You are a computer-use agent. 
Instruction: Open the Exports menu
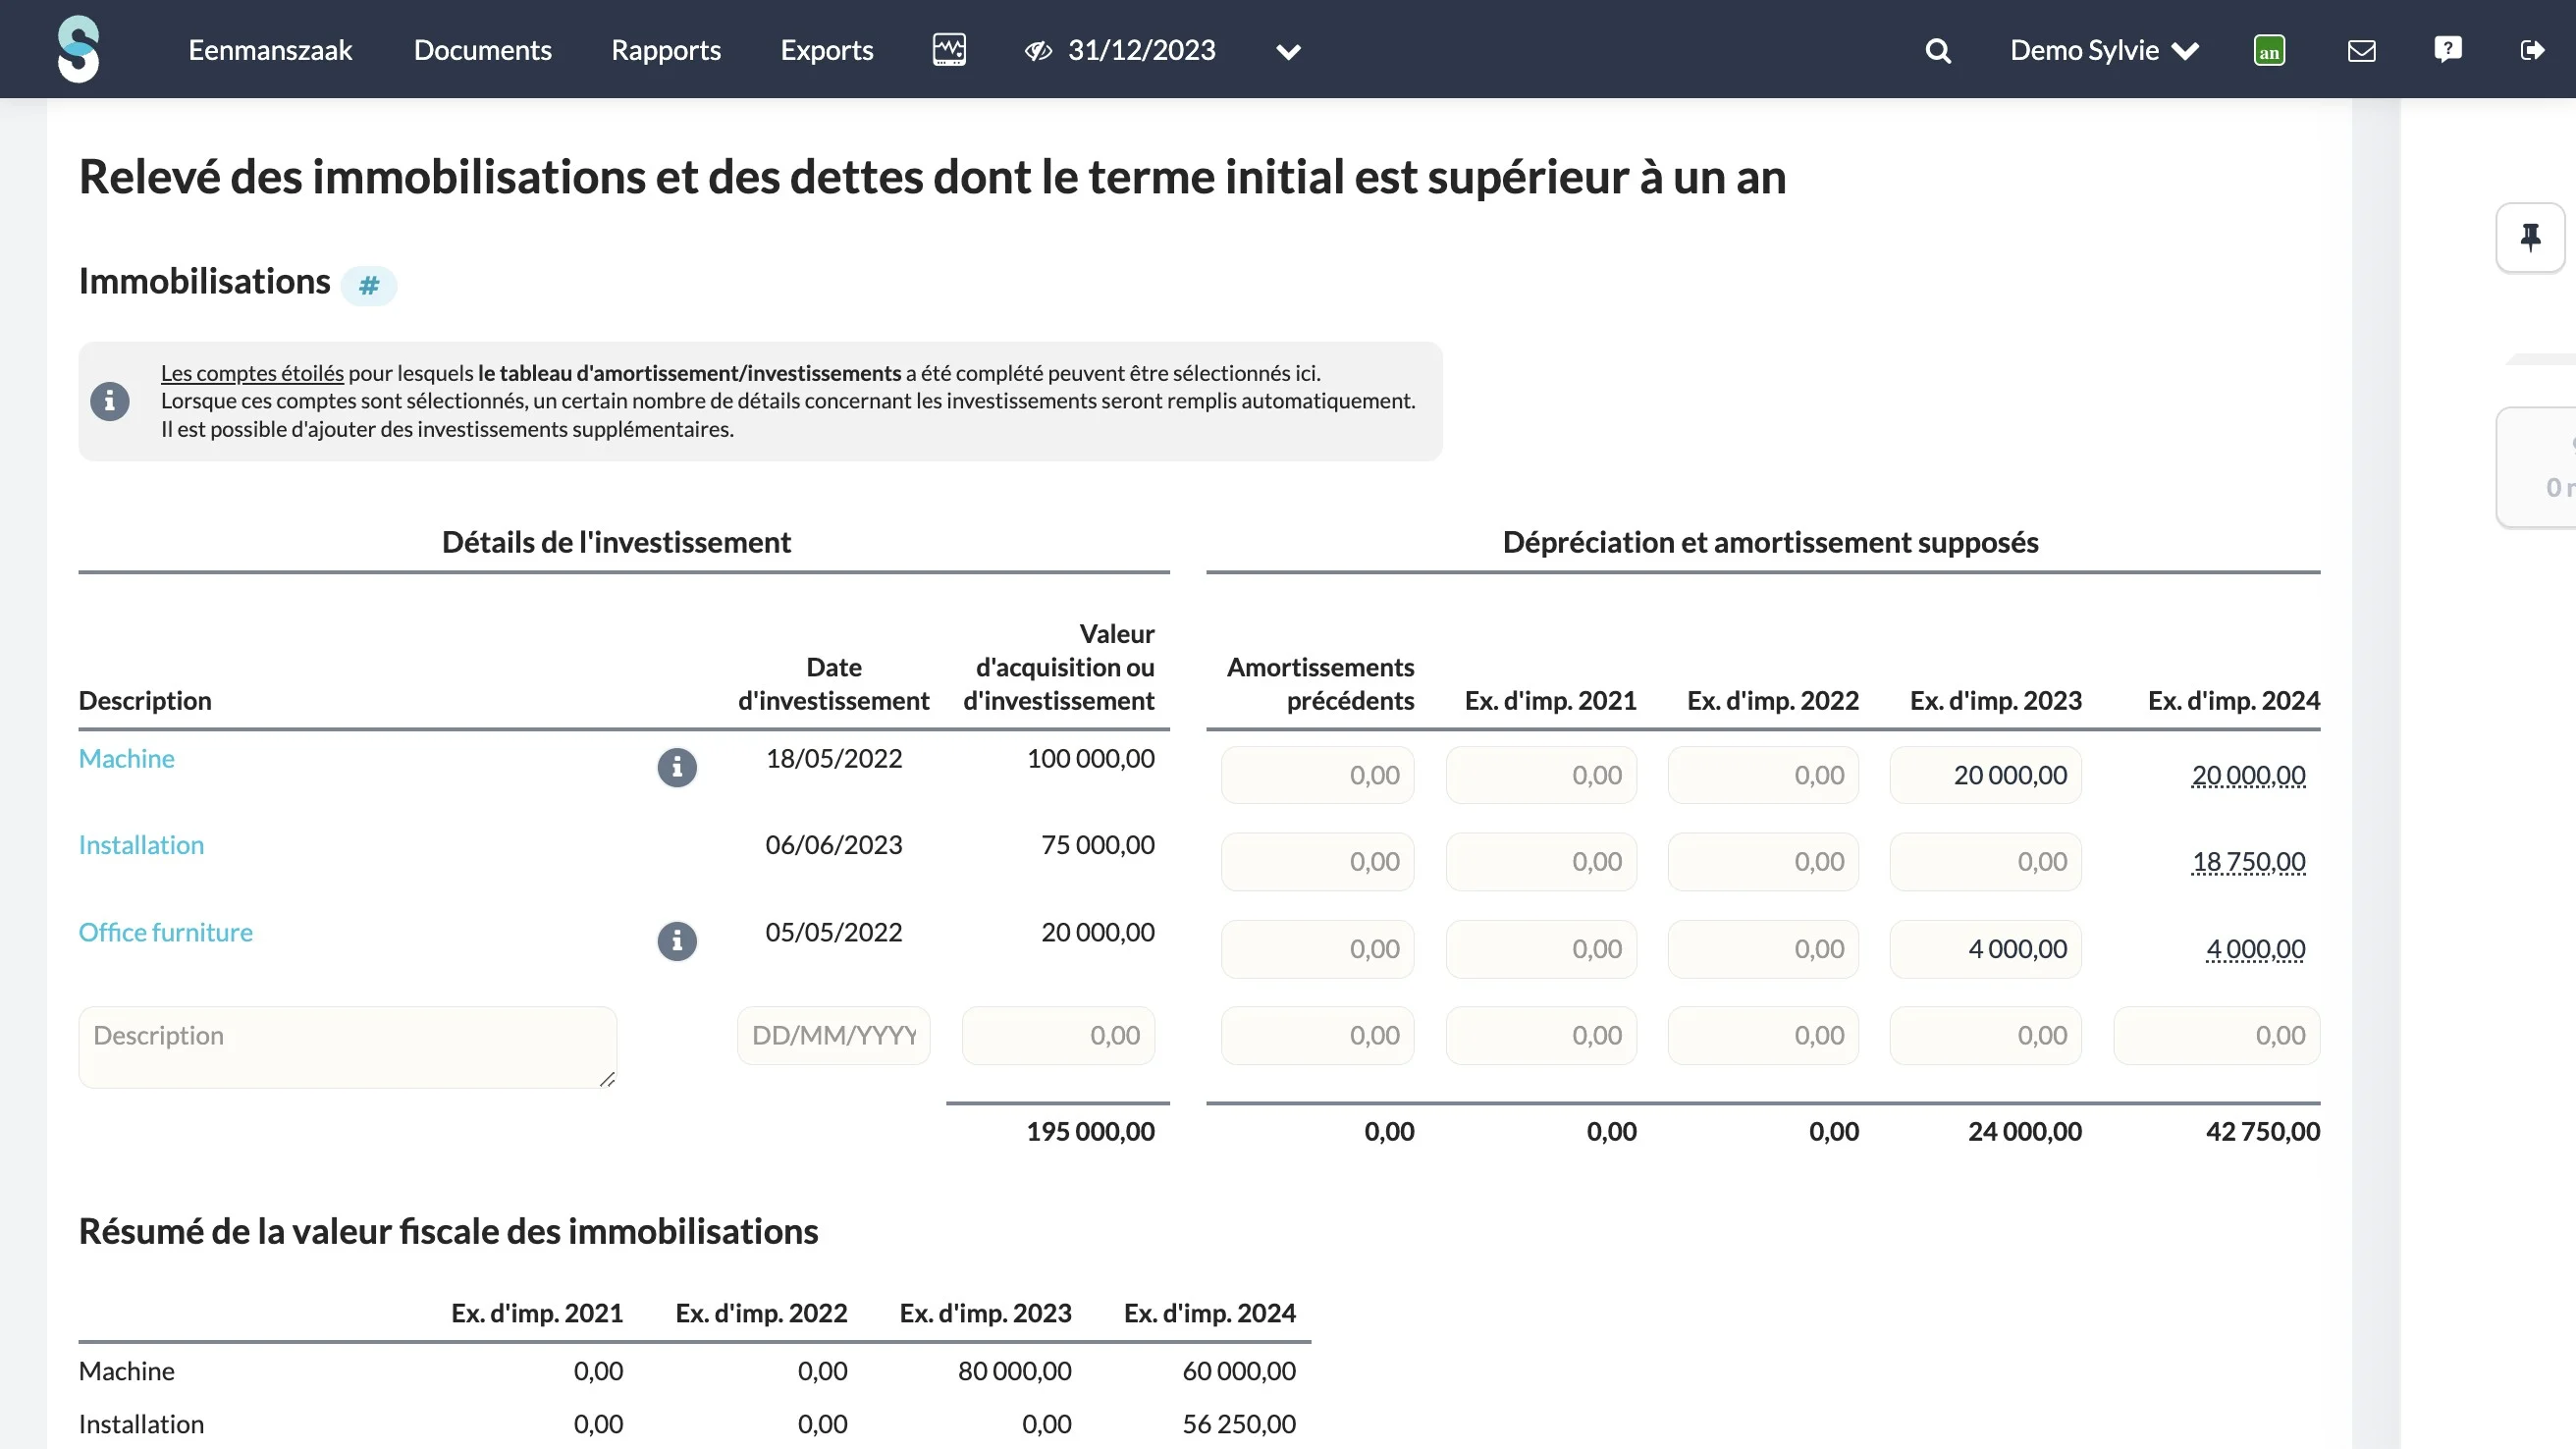[827, 50]
